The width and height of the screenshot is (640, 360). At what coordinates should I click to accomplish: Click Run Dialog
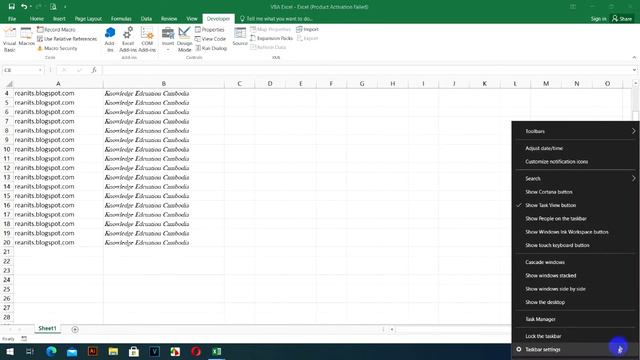(x=211, y=48)
